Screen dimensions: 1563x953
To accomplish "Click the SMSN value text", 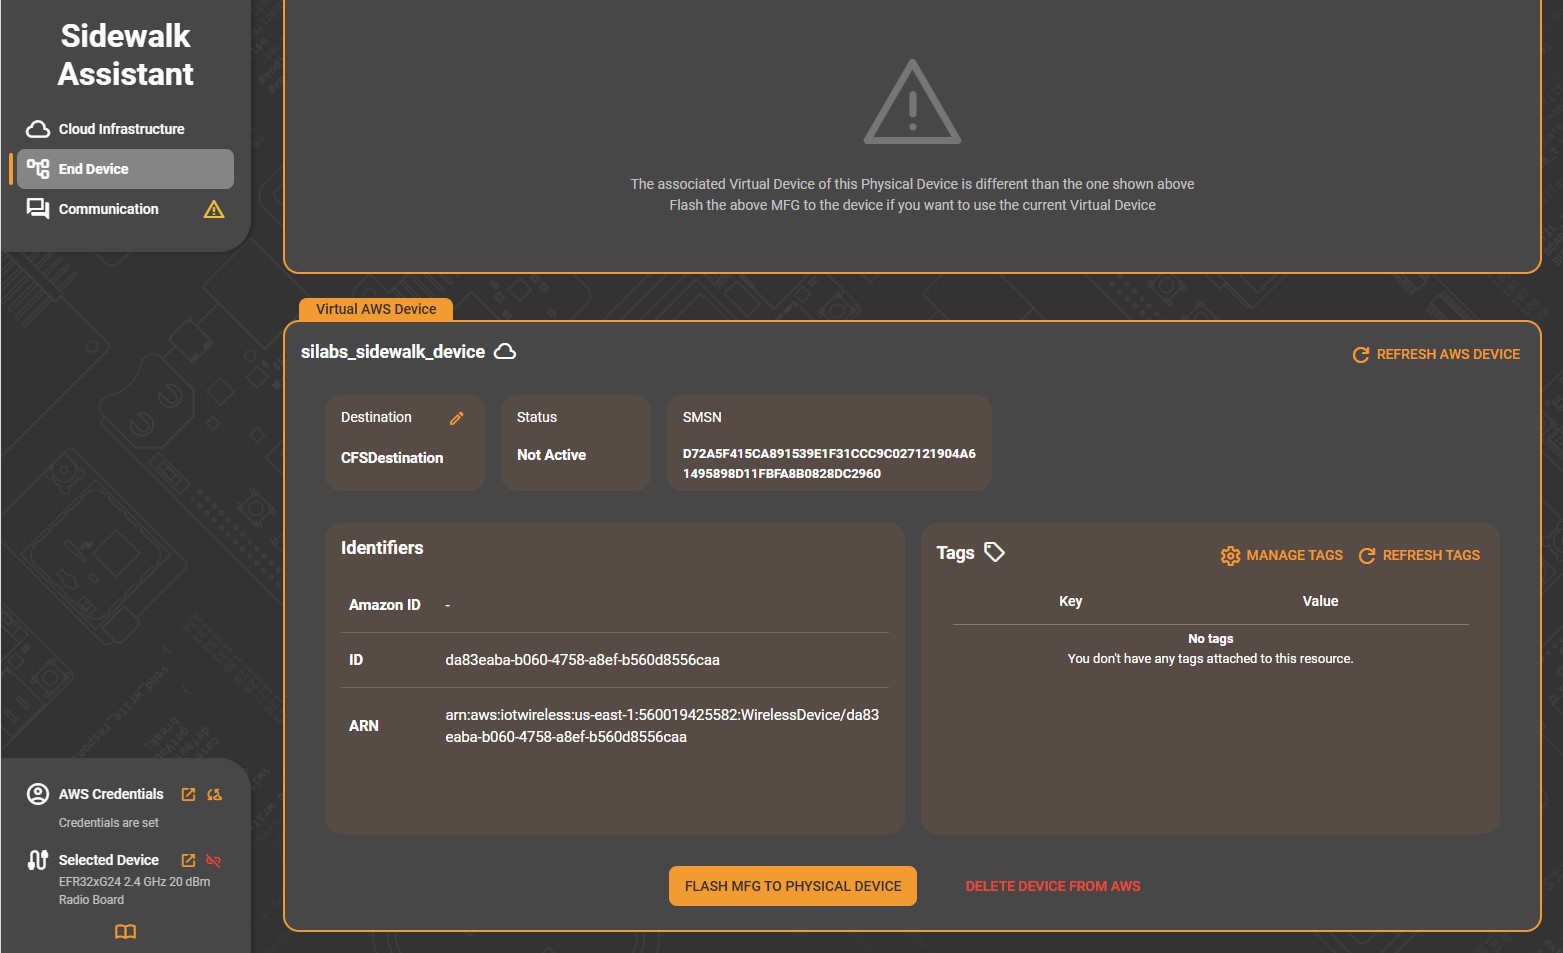I will (828, 463).
